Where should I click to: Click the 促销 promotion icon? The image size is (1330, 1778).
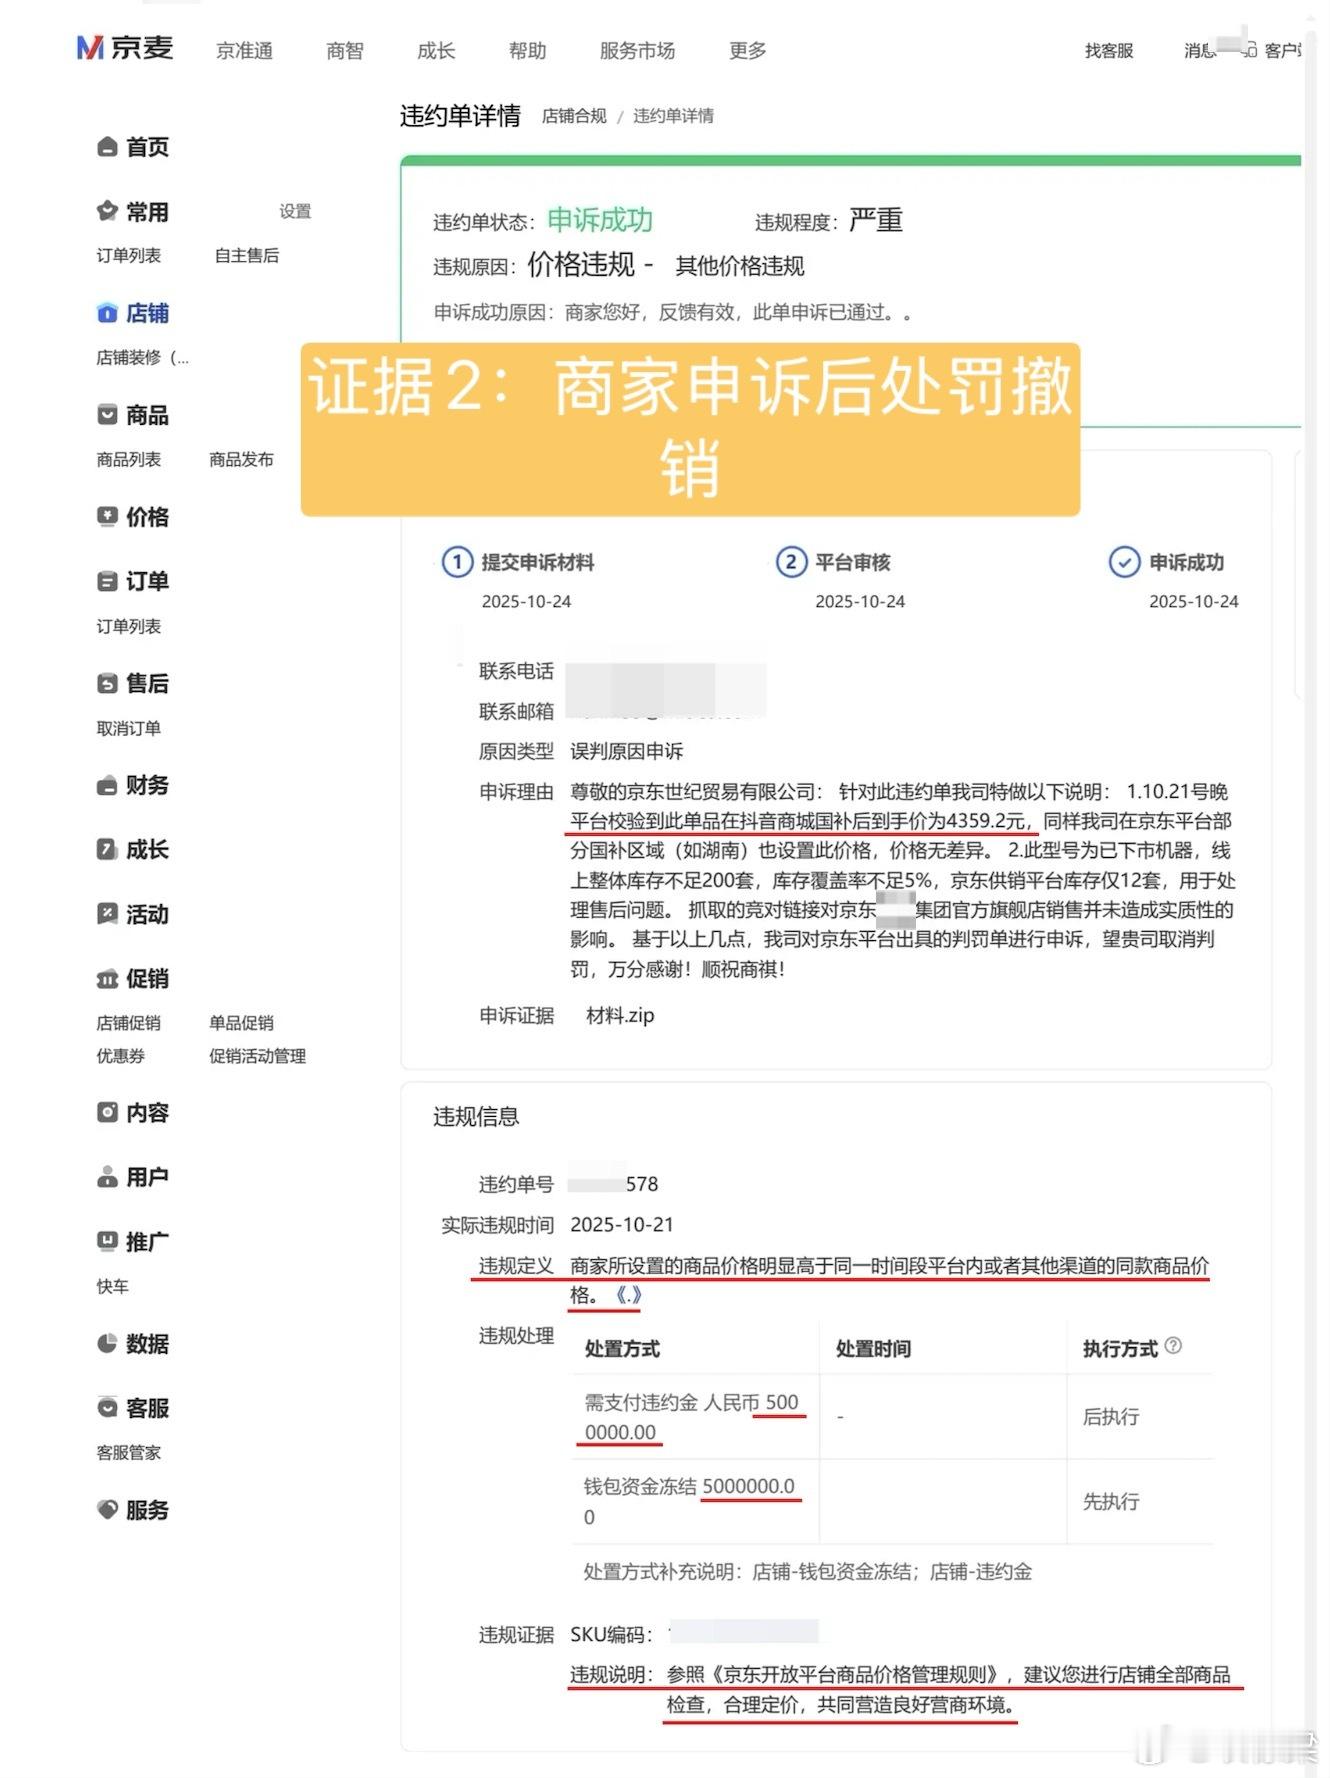pos(107,978)
